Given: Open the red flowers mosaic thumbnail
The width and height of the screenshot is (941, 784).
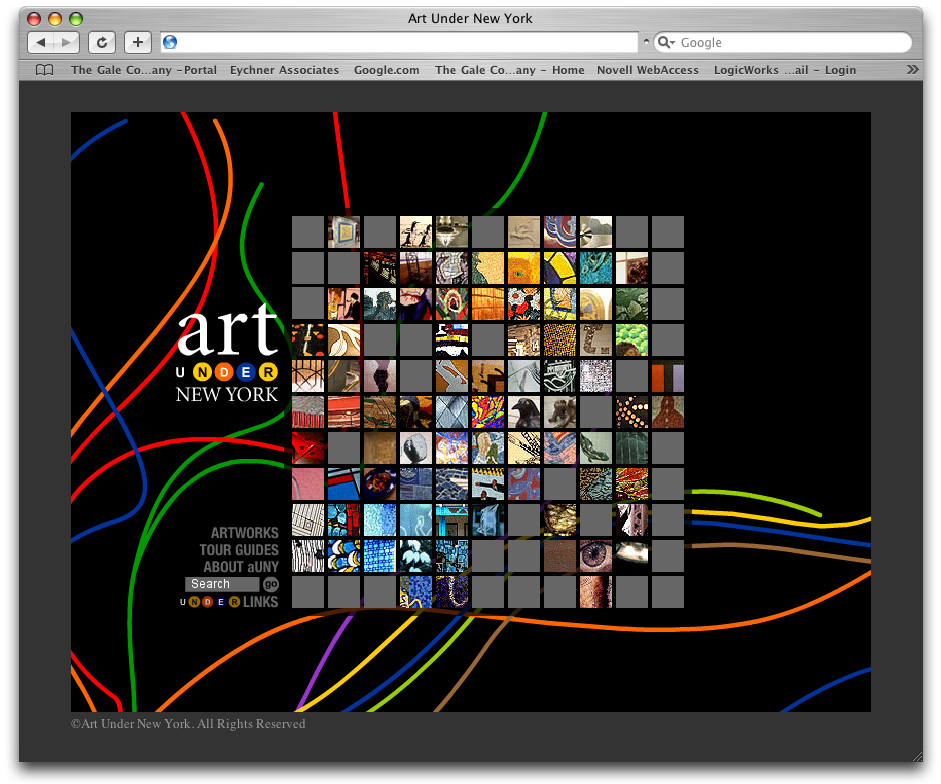Looking at the screenshot, I should tap(524, 304).
